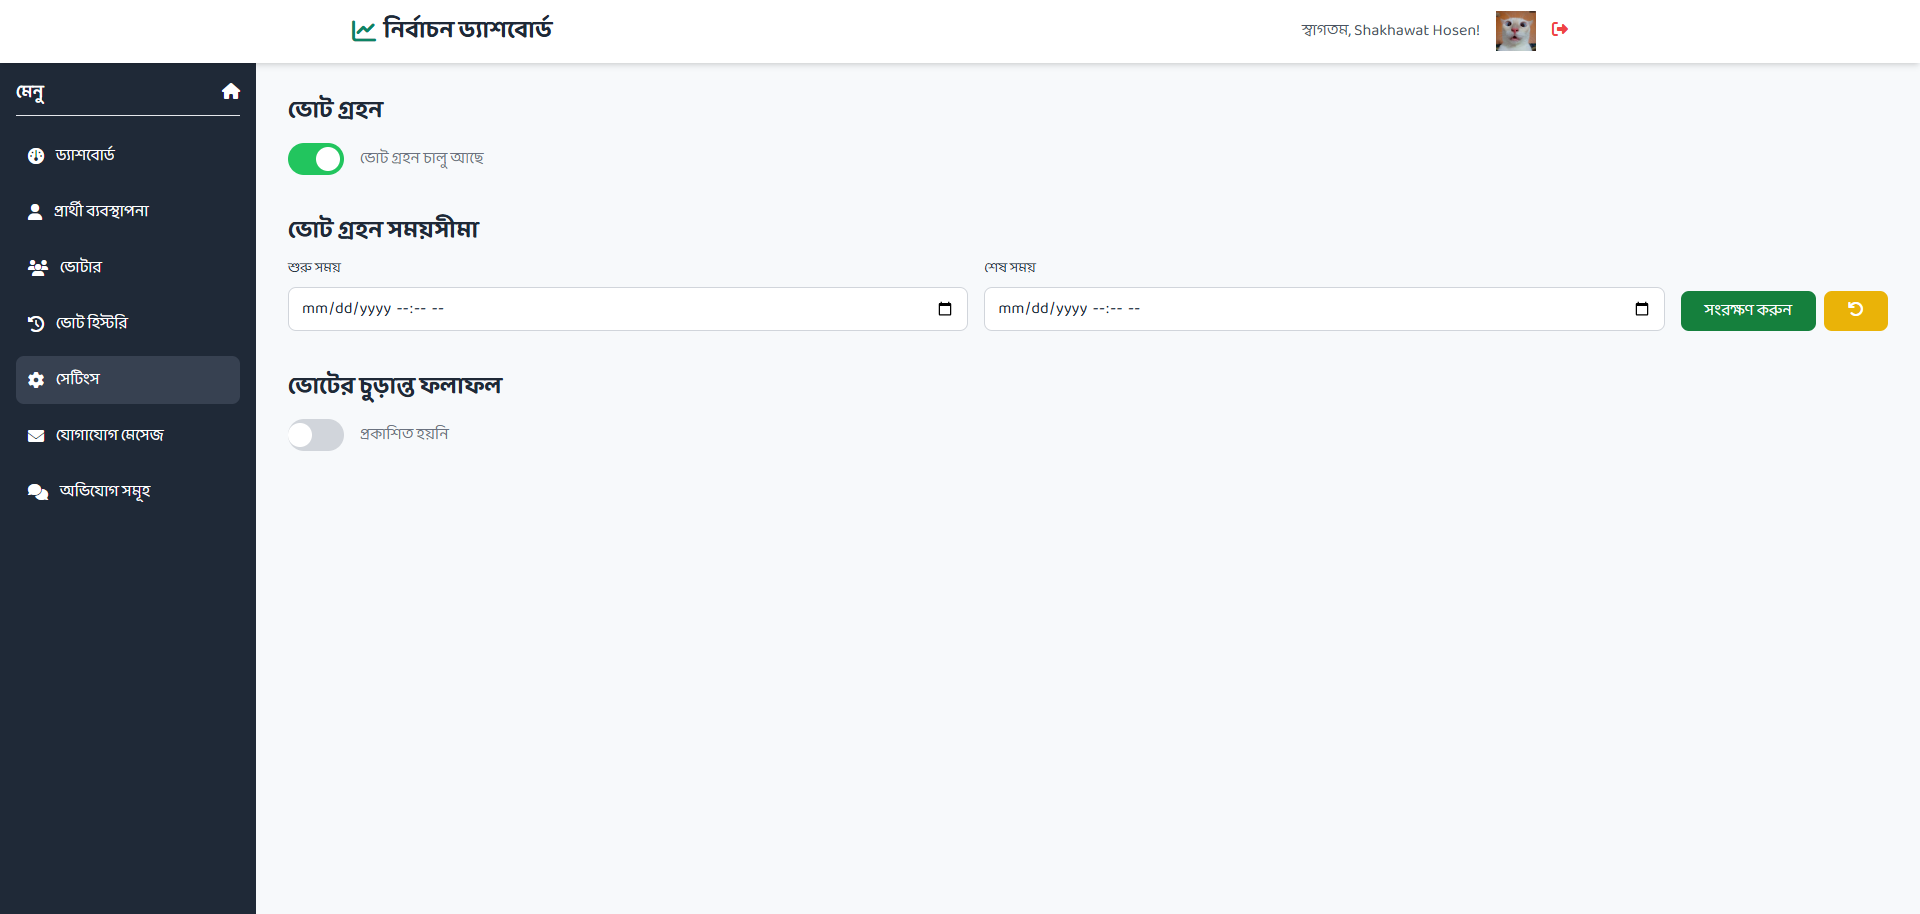The height and width of the screenshot is (914, 1920).
Task: Open প্রার্থী ব্যবস্থাপনা menu item
Action: pyautogui.click(x=101, y=211)
